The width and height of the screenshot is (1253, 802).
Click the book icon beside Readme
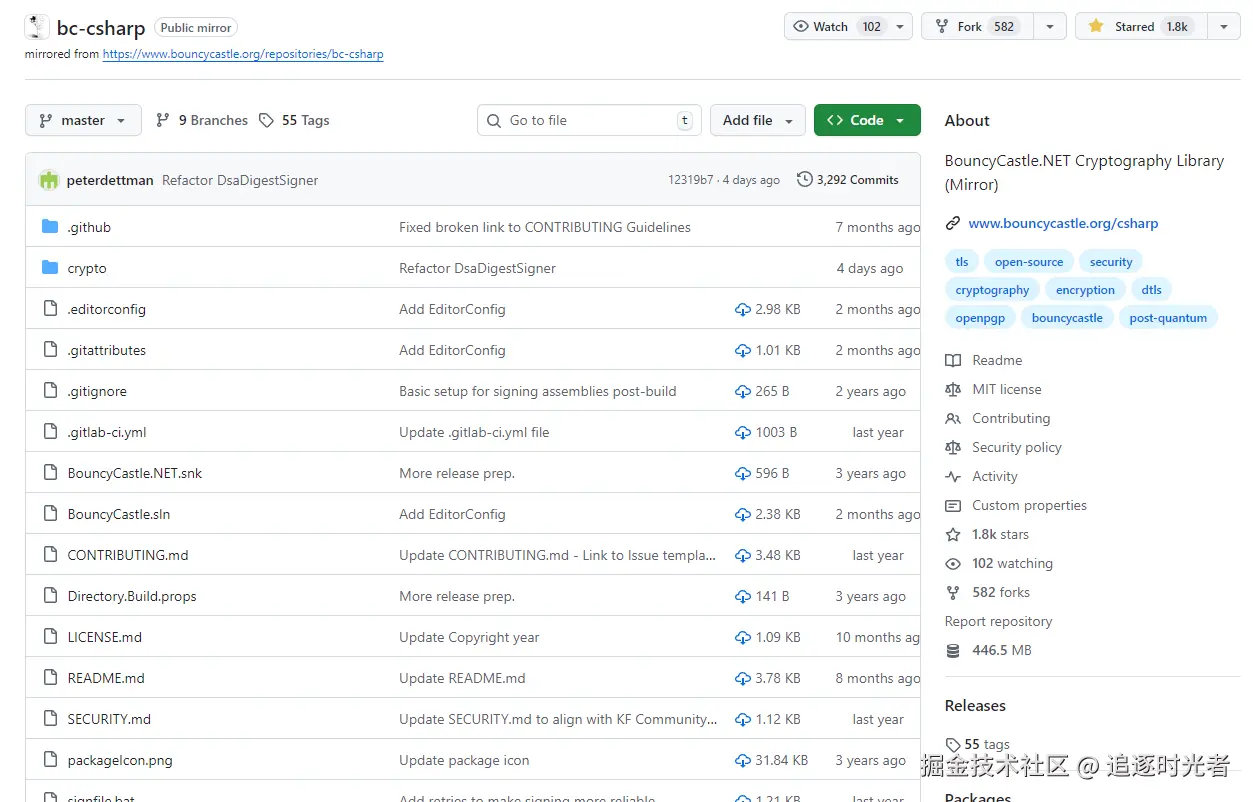(x=953, y=360)
